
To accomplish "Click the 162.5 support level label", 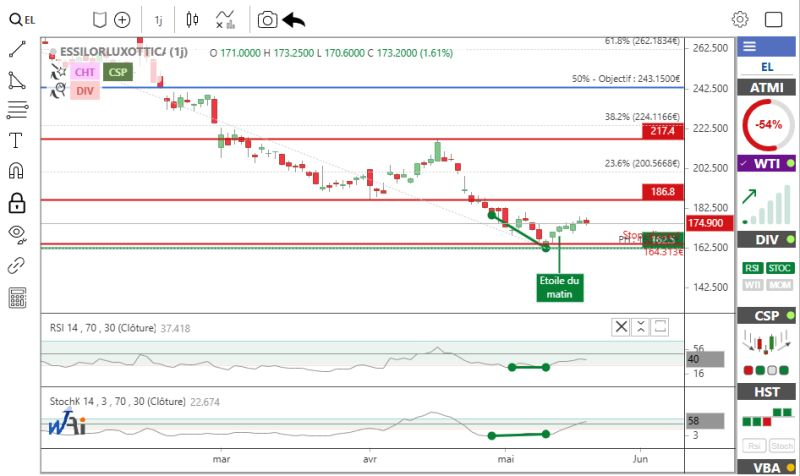I will point(662,240).
